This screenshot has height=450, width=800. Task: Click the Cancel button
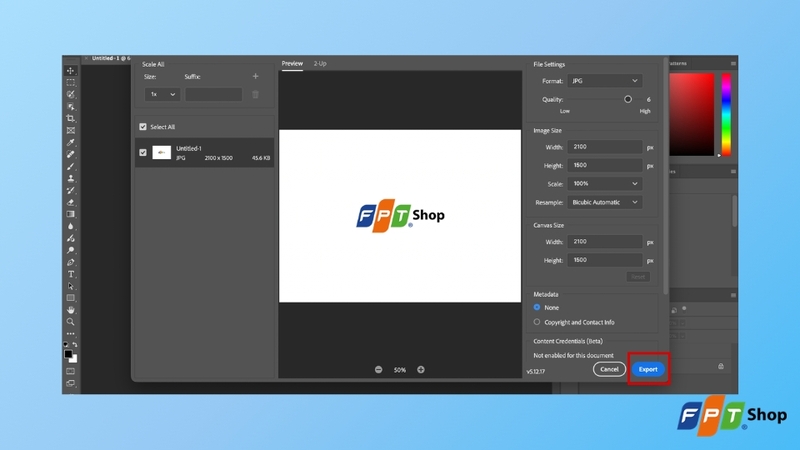pyautogui.click(x=609, y=369)
